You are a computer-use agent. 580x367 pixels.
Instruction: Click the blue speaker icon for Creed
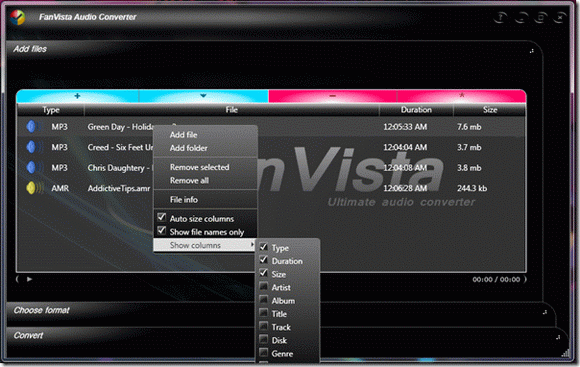pyautogui.click(x=34, y=147)
